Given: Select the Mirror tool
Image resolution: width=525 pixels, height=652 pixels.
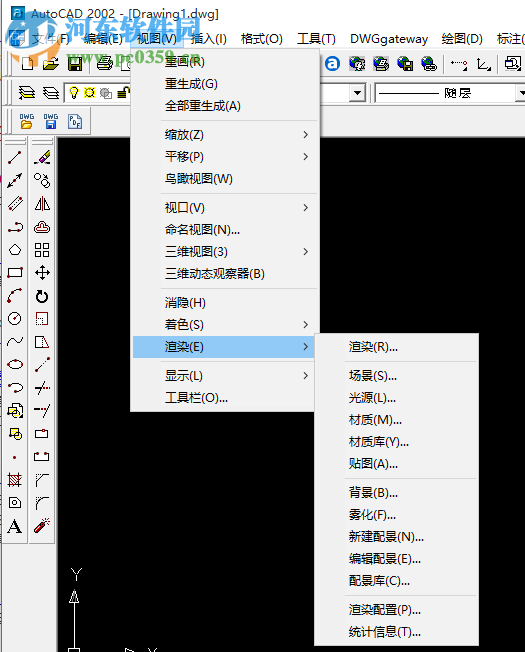Looking at the screenshot, I should point(42,204).
